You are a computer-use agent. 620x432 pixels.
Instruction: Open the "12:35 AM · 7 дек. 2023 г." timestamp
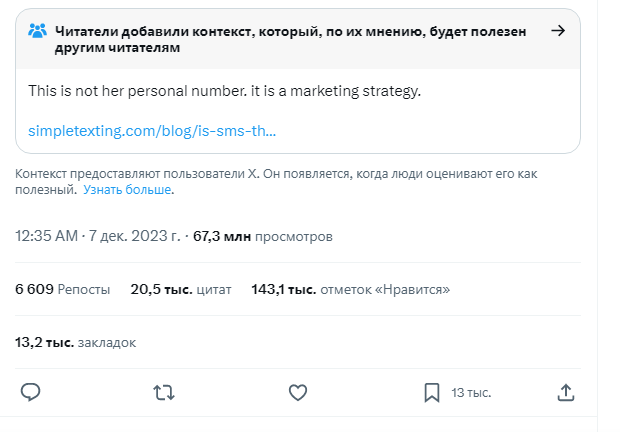[x=98, y=237]
